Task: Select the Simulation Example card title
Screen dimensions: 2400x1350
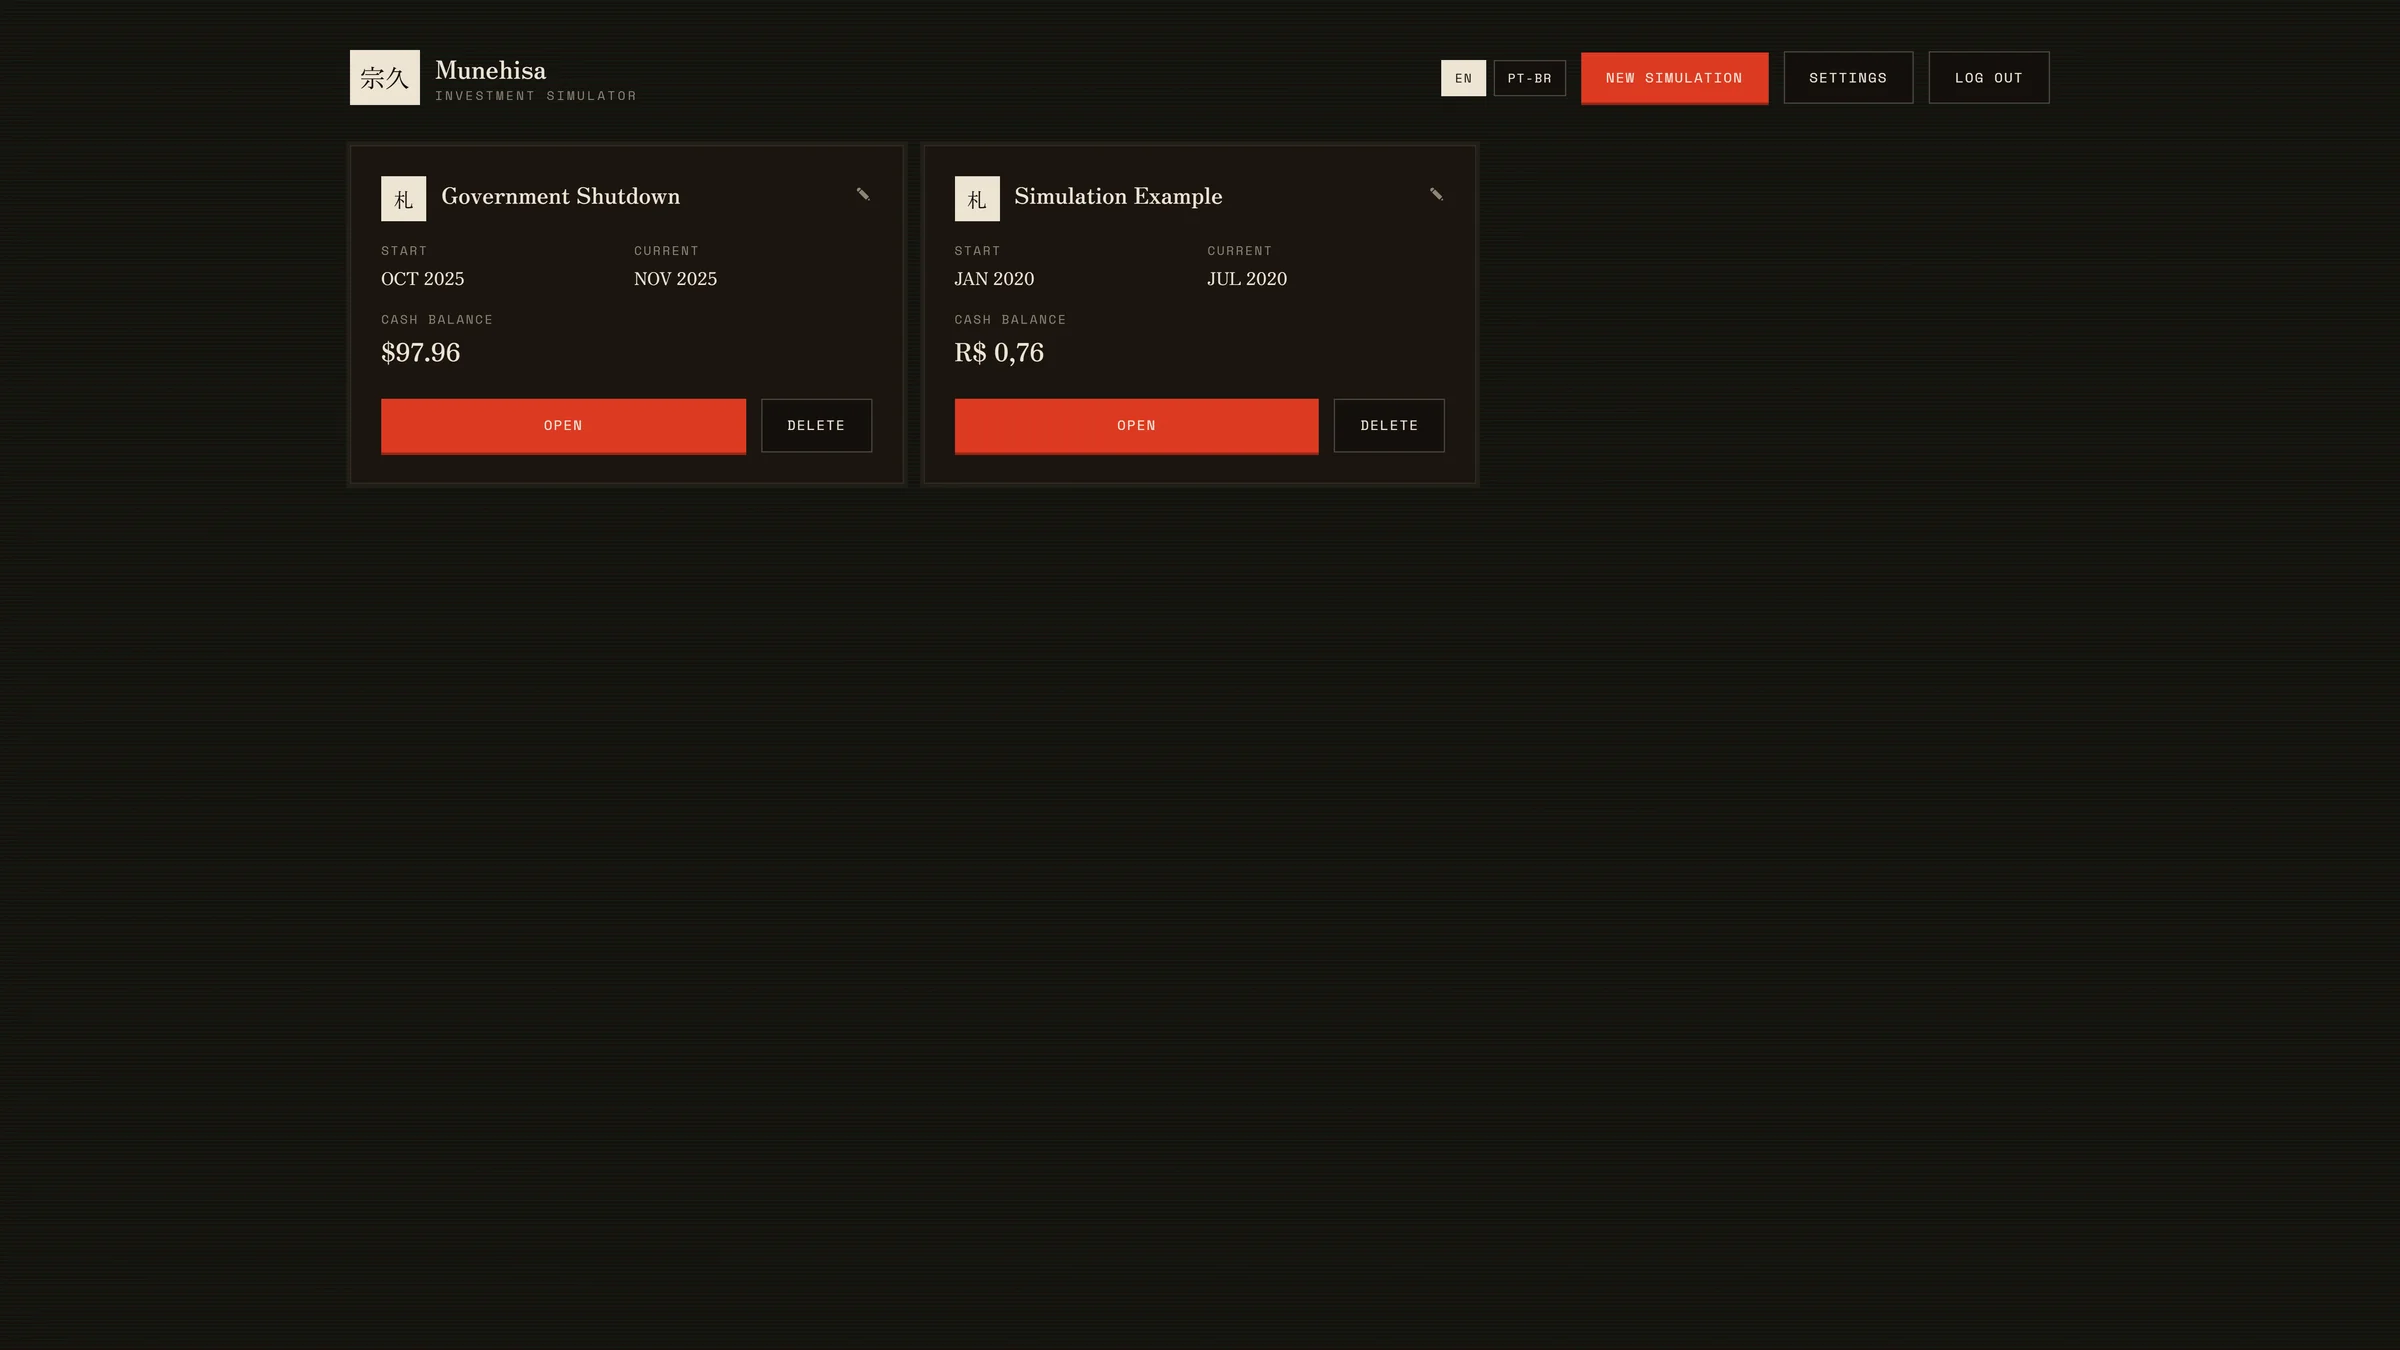Action: (x=1118, y=196)
